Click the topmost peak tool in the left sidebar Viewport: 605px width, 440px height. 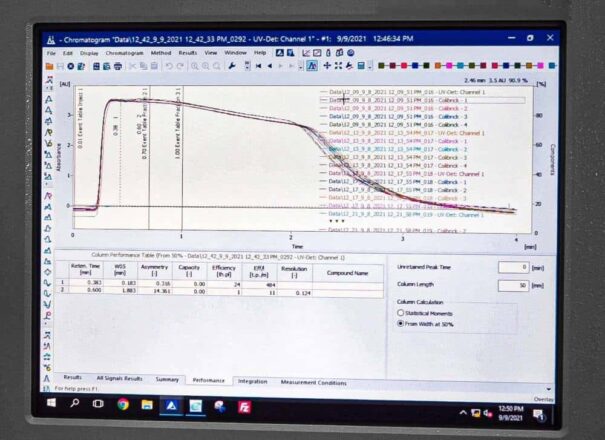tap(49, 80)
